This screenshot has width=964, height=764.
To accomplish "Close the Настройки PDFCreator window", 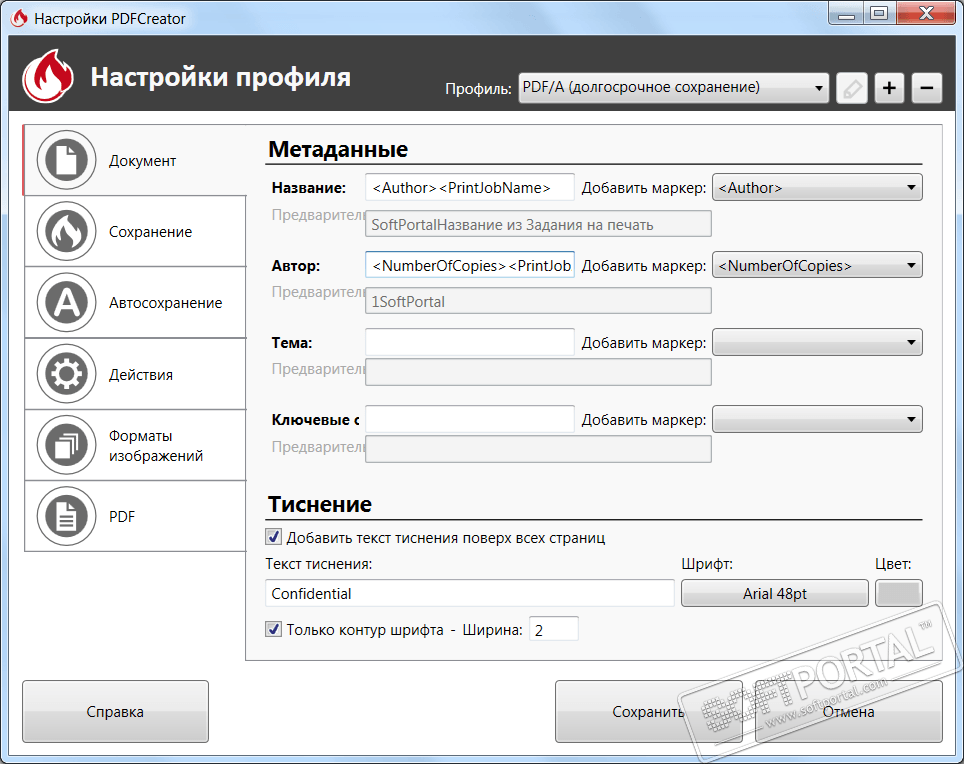I will pos(926,14).
